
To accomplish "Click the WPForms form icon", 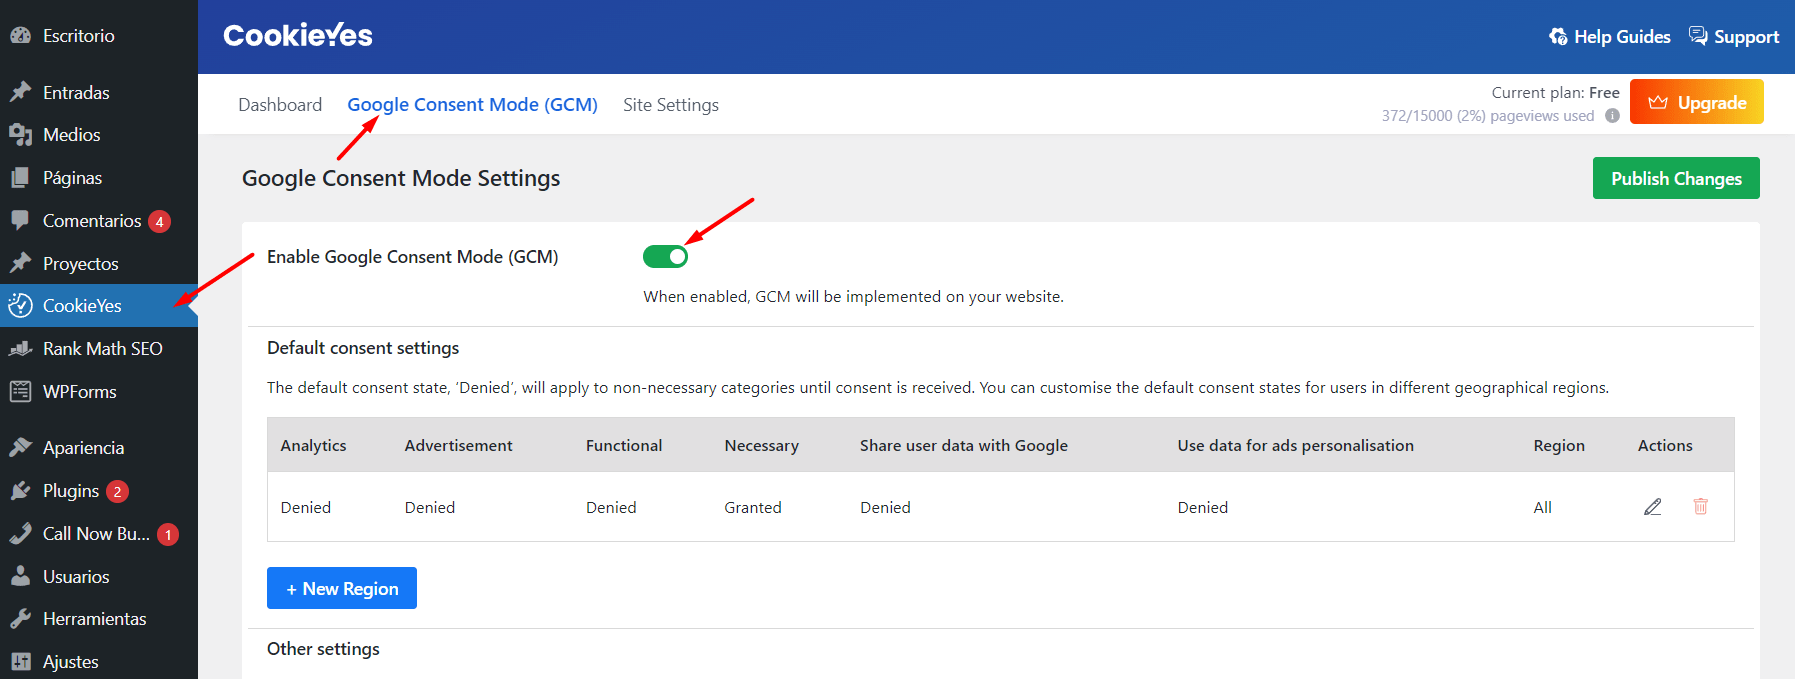I will coord(20,391).
